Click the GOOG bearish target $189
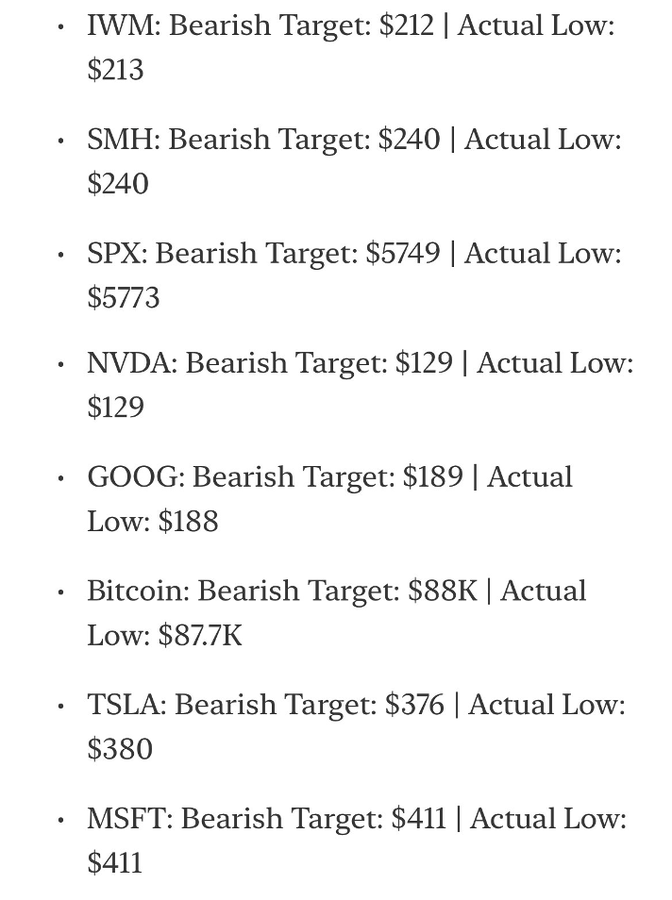The height and width of the screenshot is (900, 672). [433, 476]
